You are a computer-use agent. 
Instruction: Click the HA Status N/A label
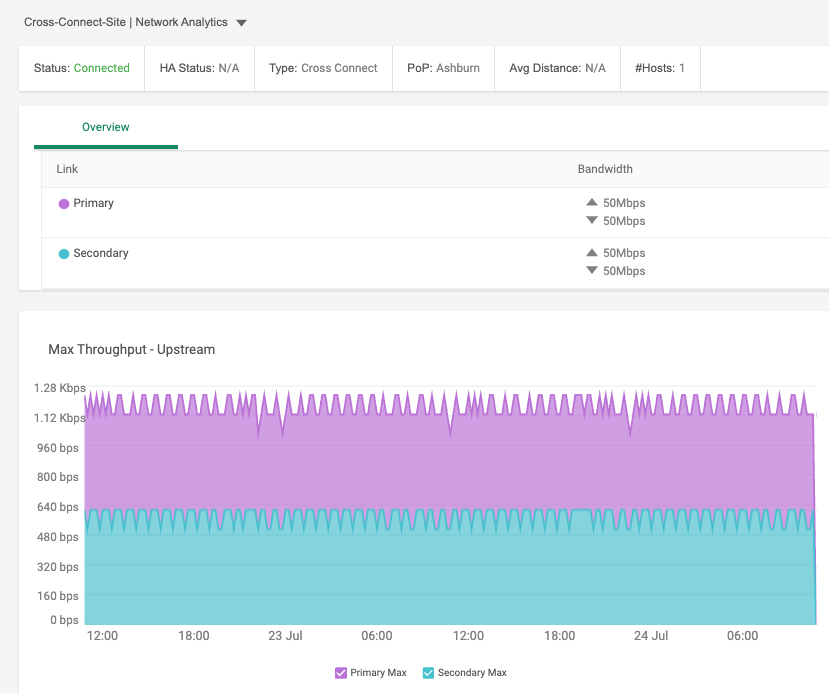point(199,68)
